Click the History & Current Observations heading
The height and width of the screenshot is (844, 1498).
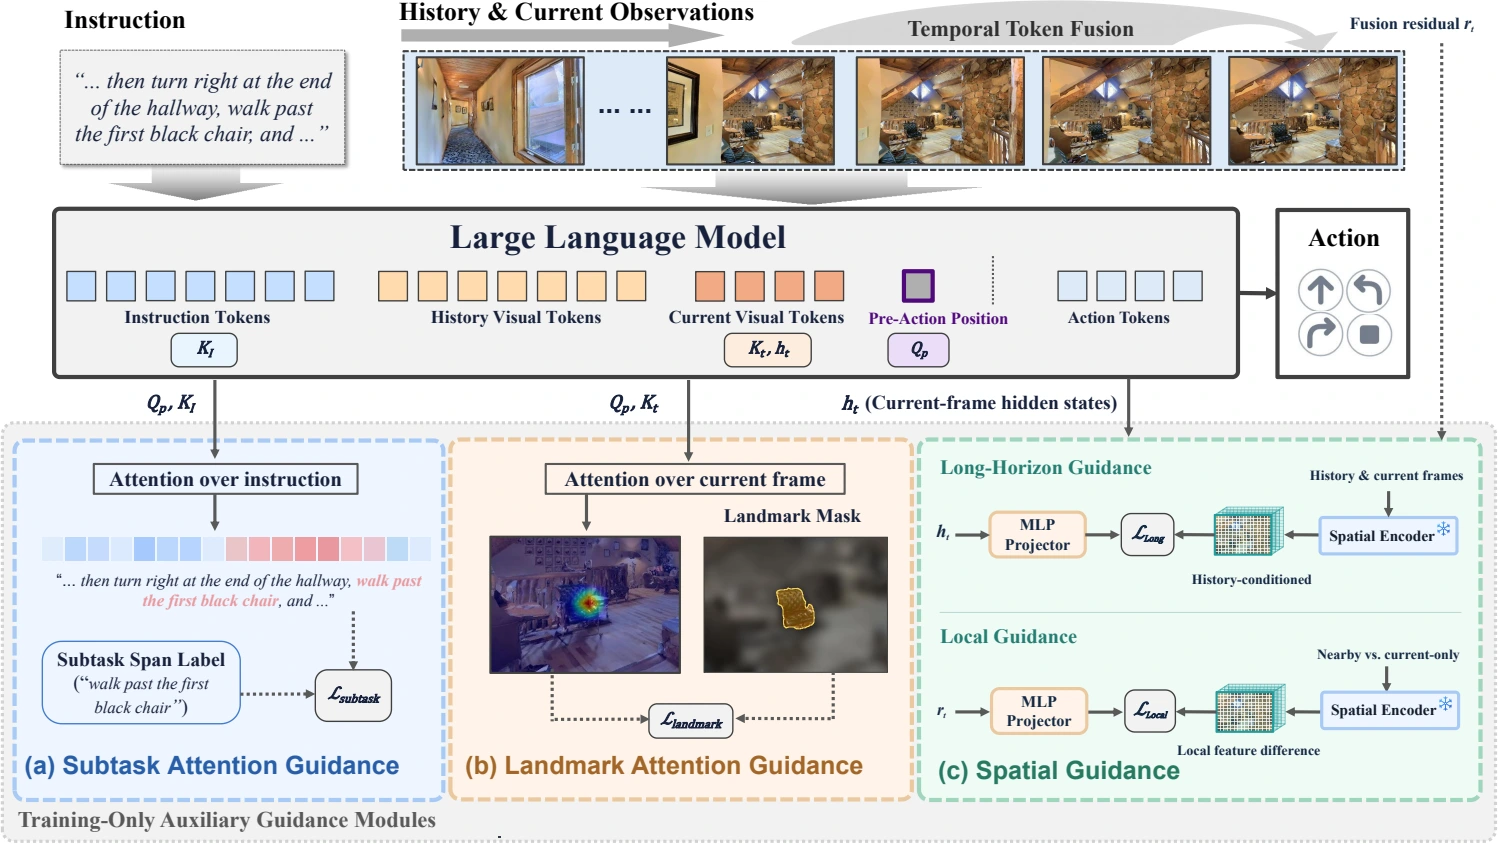(576, 12)
